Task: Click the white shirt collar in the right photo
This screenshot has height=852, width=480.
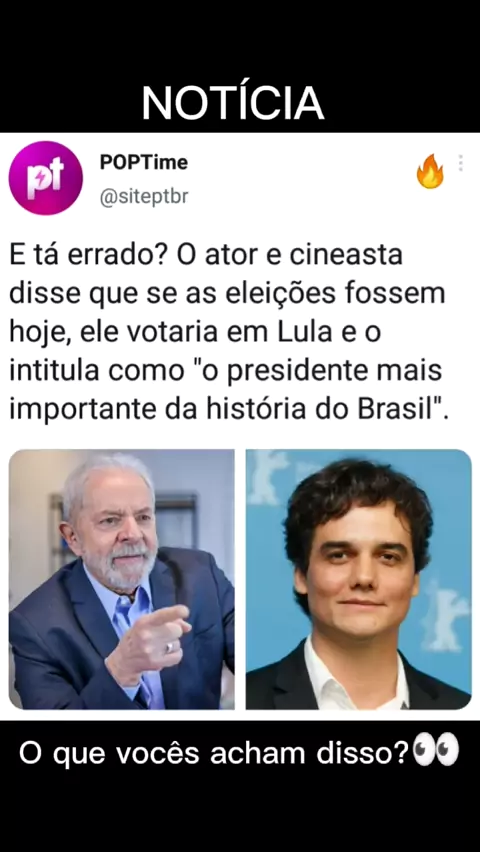Action: pos(356,674)
